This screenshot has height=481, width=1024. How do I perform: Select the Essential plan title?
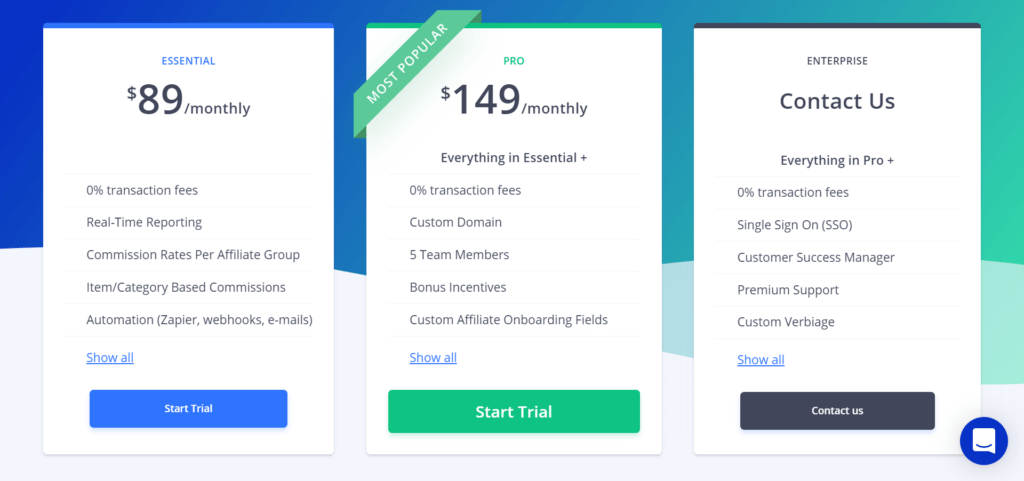coord(188,61)
